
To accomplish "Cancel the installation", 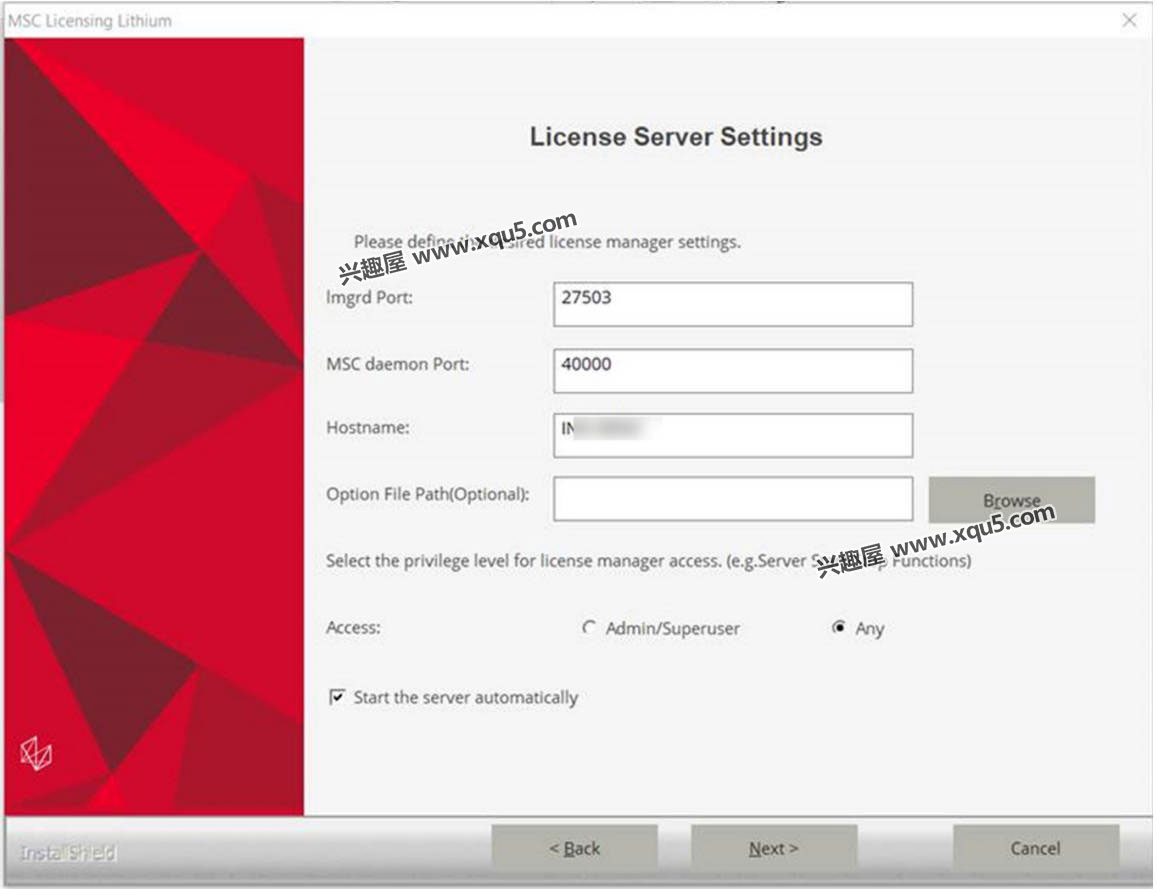I will (1036, 848).
